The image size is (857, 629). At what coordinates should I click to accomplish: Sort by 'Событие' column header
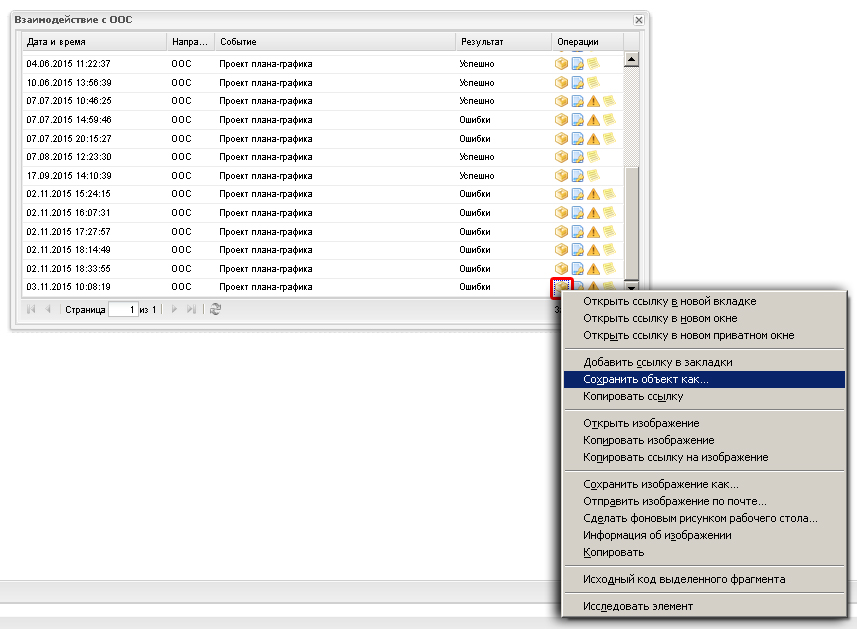(x=335, y=42)
